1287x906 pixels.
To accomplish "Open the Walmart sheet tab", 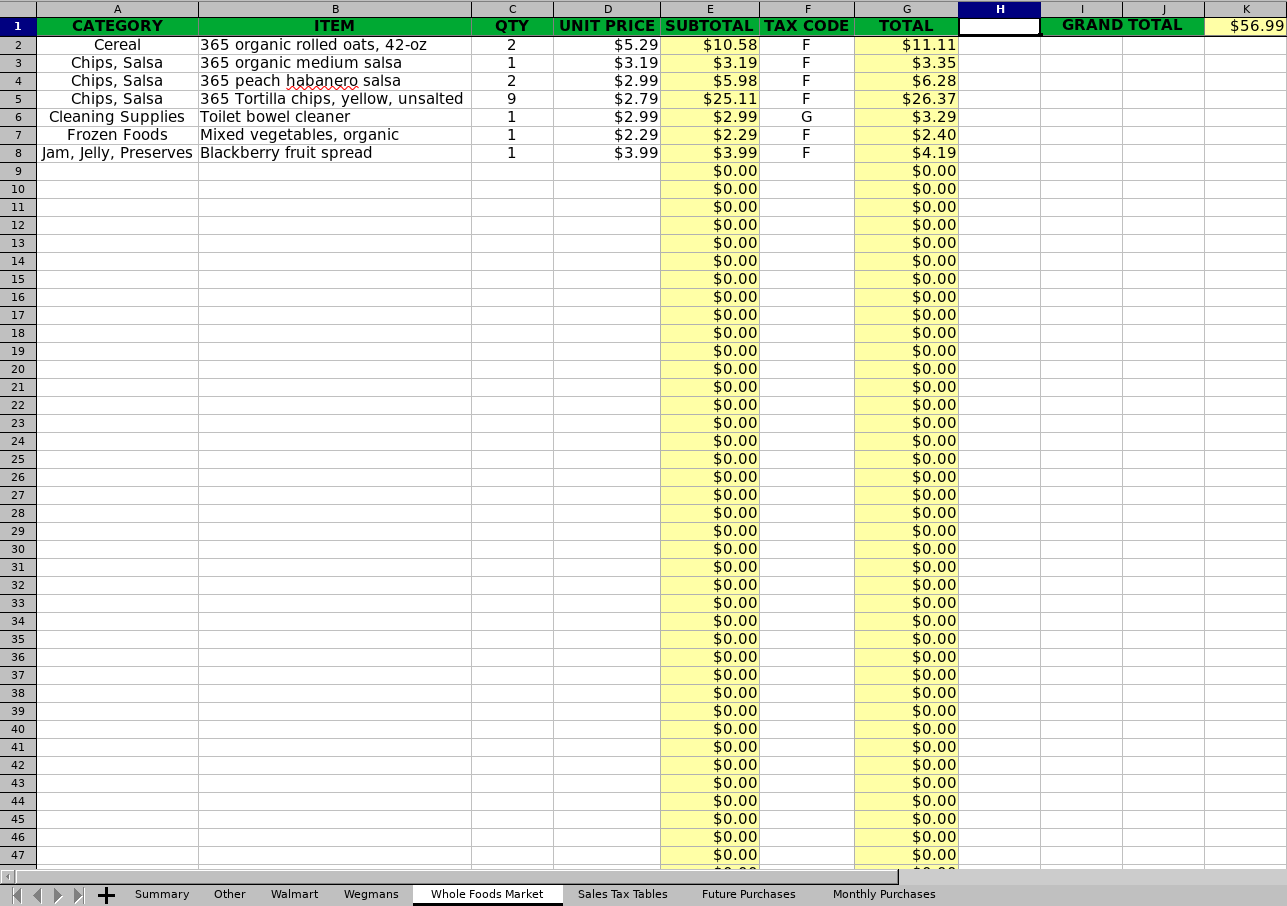I will coord(294,894).
